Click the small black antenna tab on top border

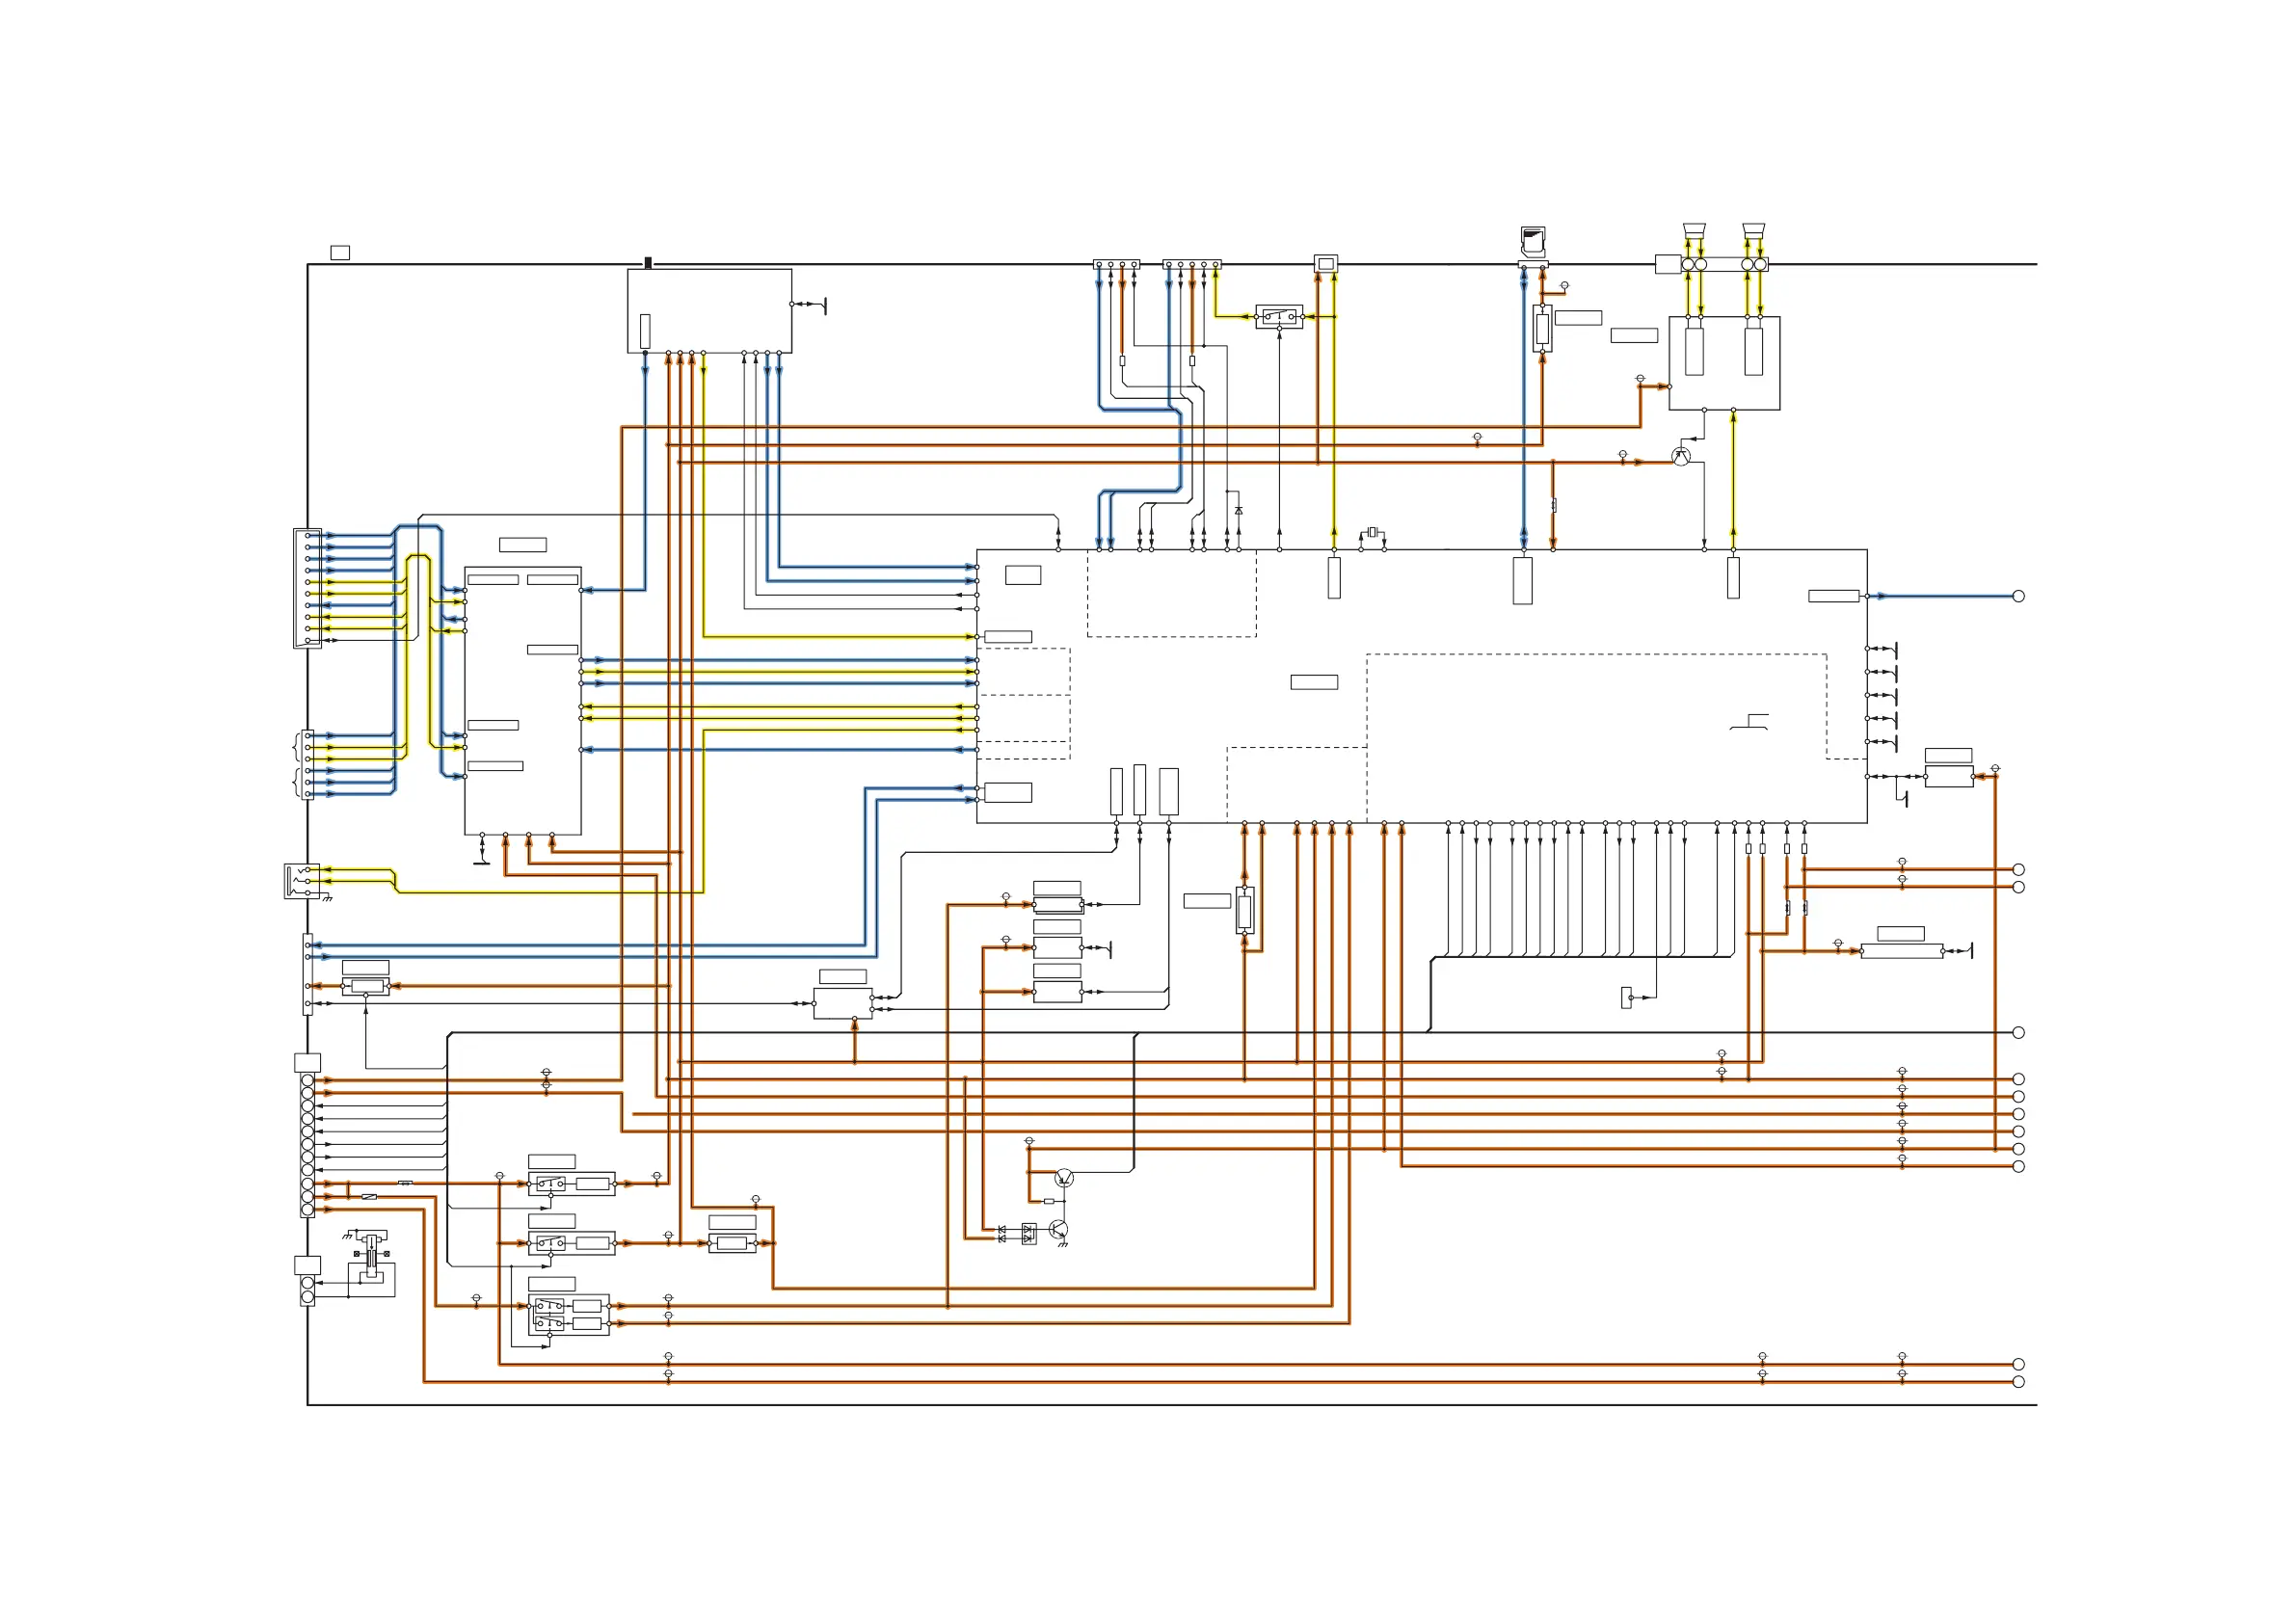click(648, 262)
